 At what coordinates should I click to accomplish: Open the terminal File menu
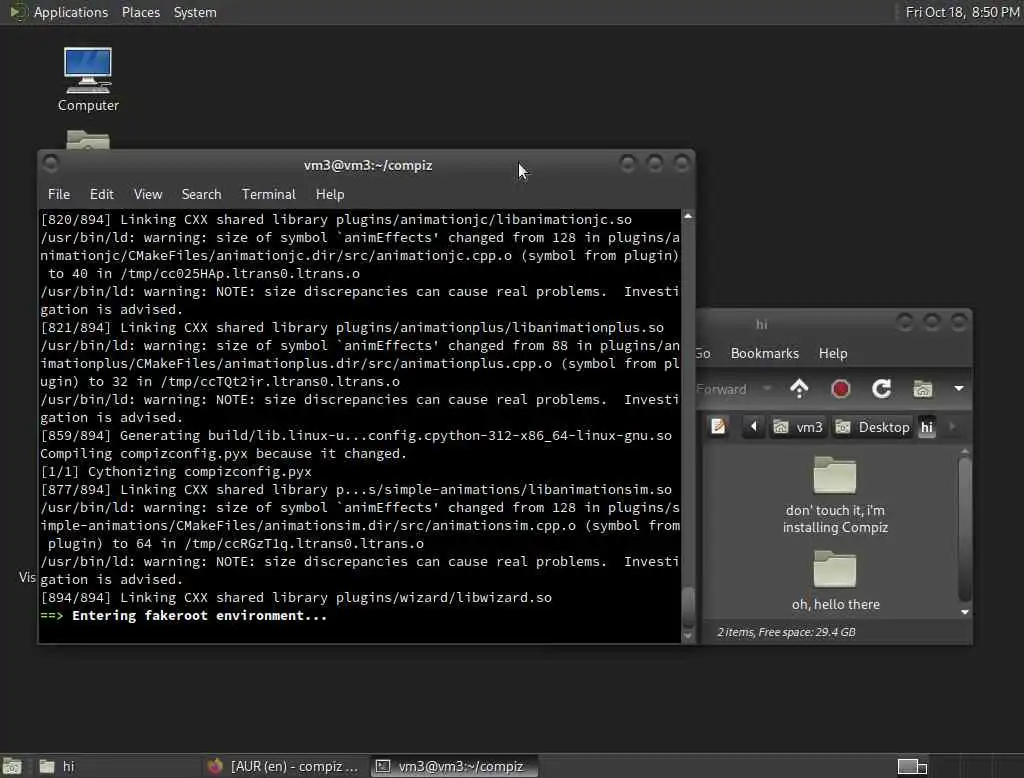59,195
